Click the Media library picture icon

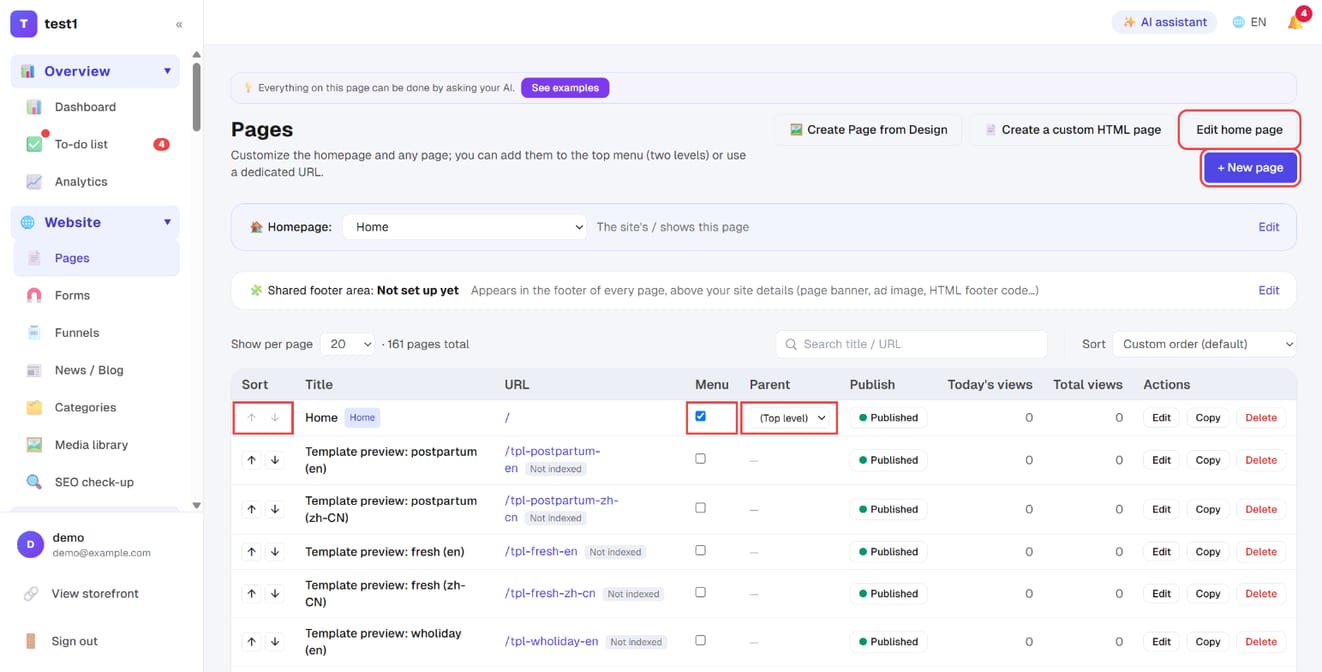[34, 445]
